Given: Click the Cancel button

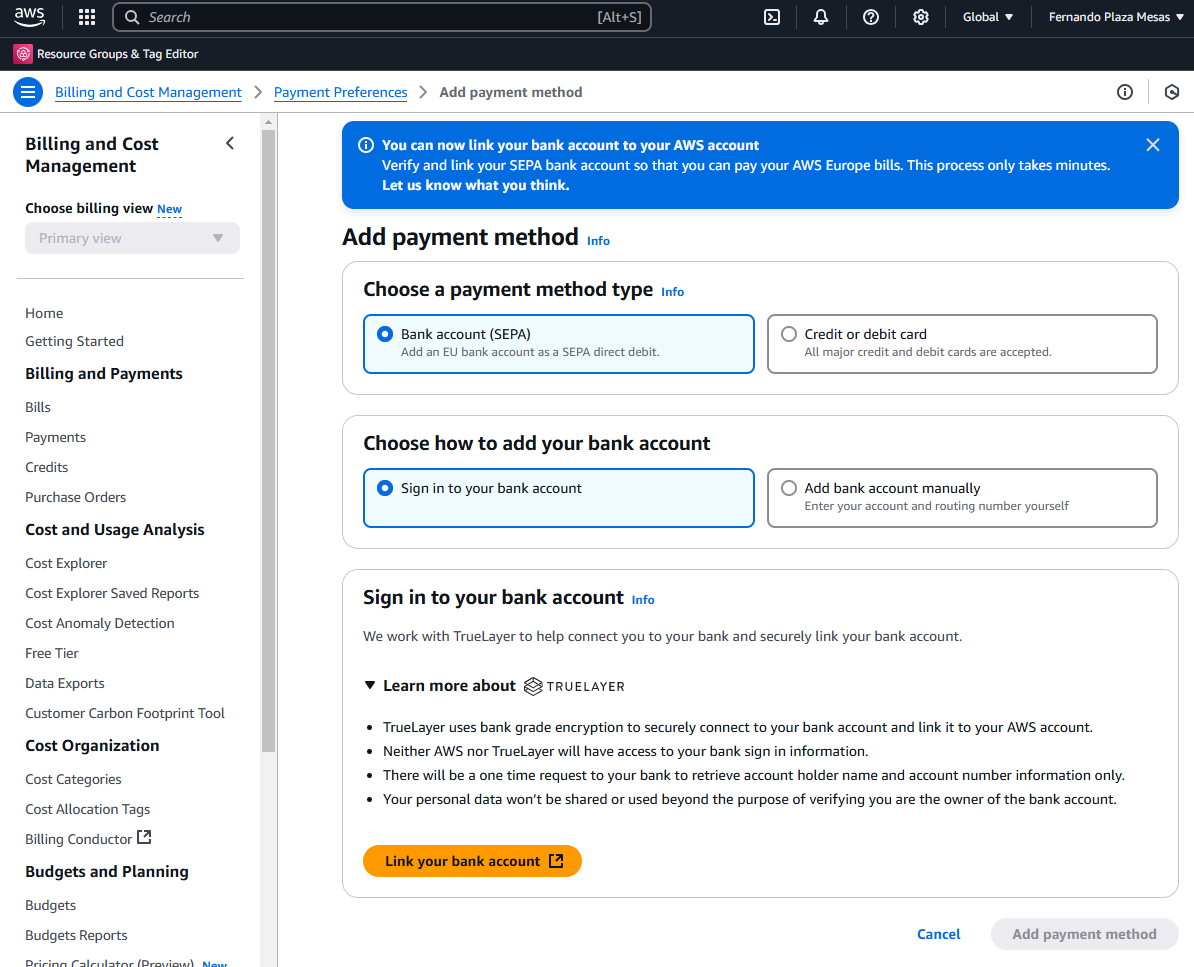Looking at the screenshot, I should [938, 934].
